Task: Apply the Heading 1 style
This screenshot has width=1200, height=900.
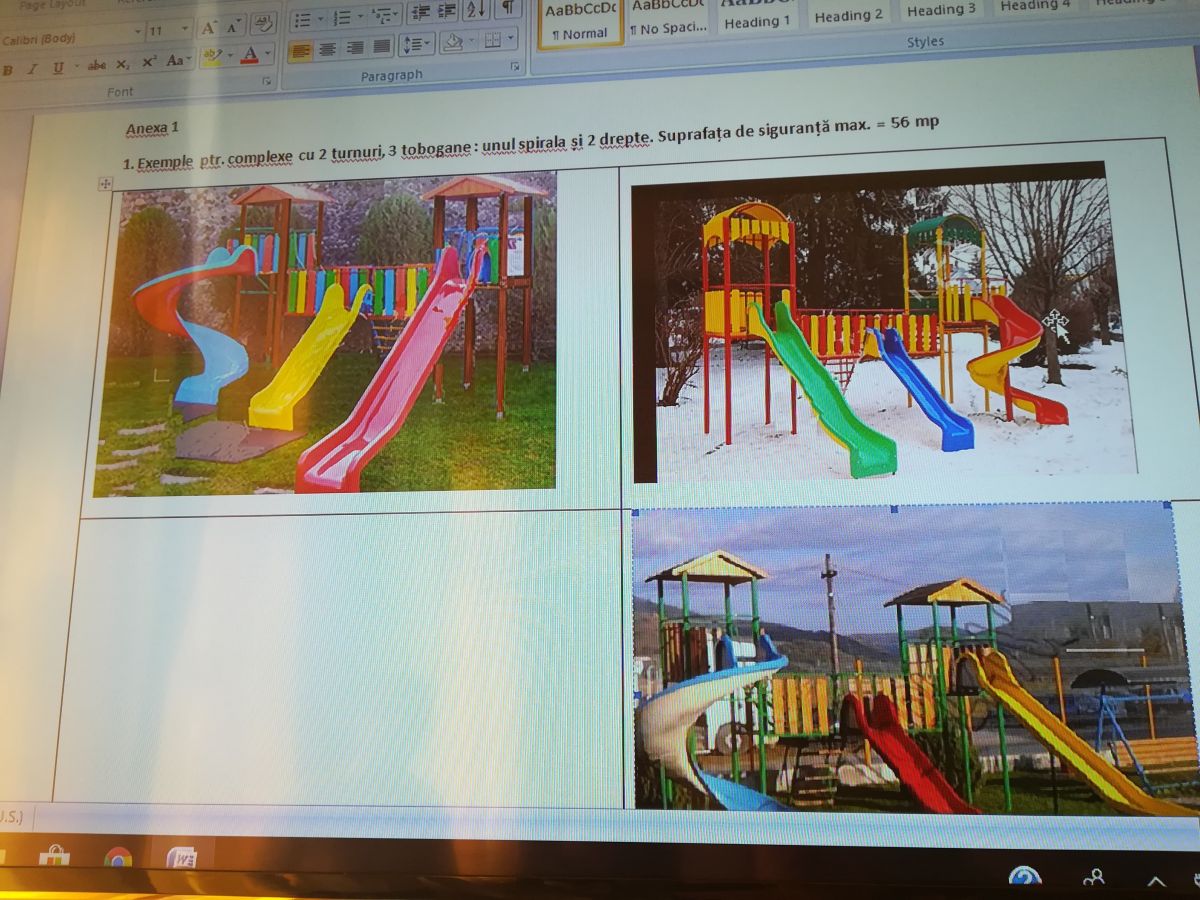Action: (x=757, y=21)
